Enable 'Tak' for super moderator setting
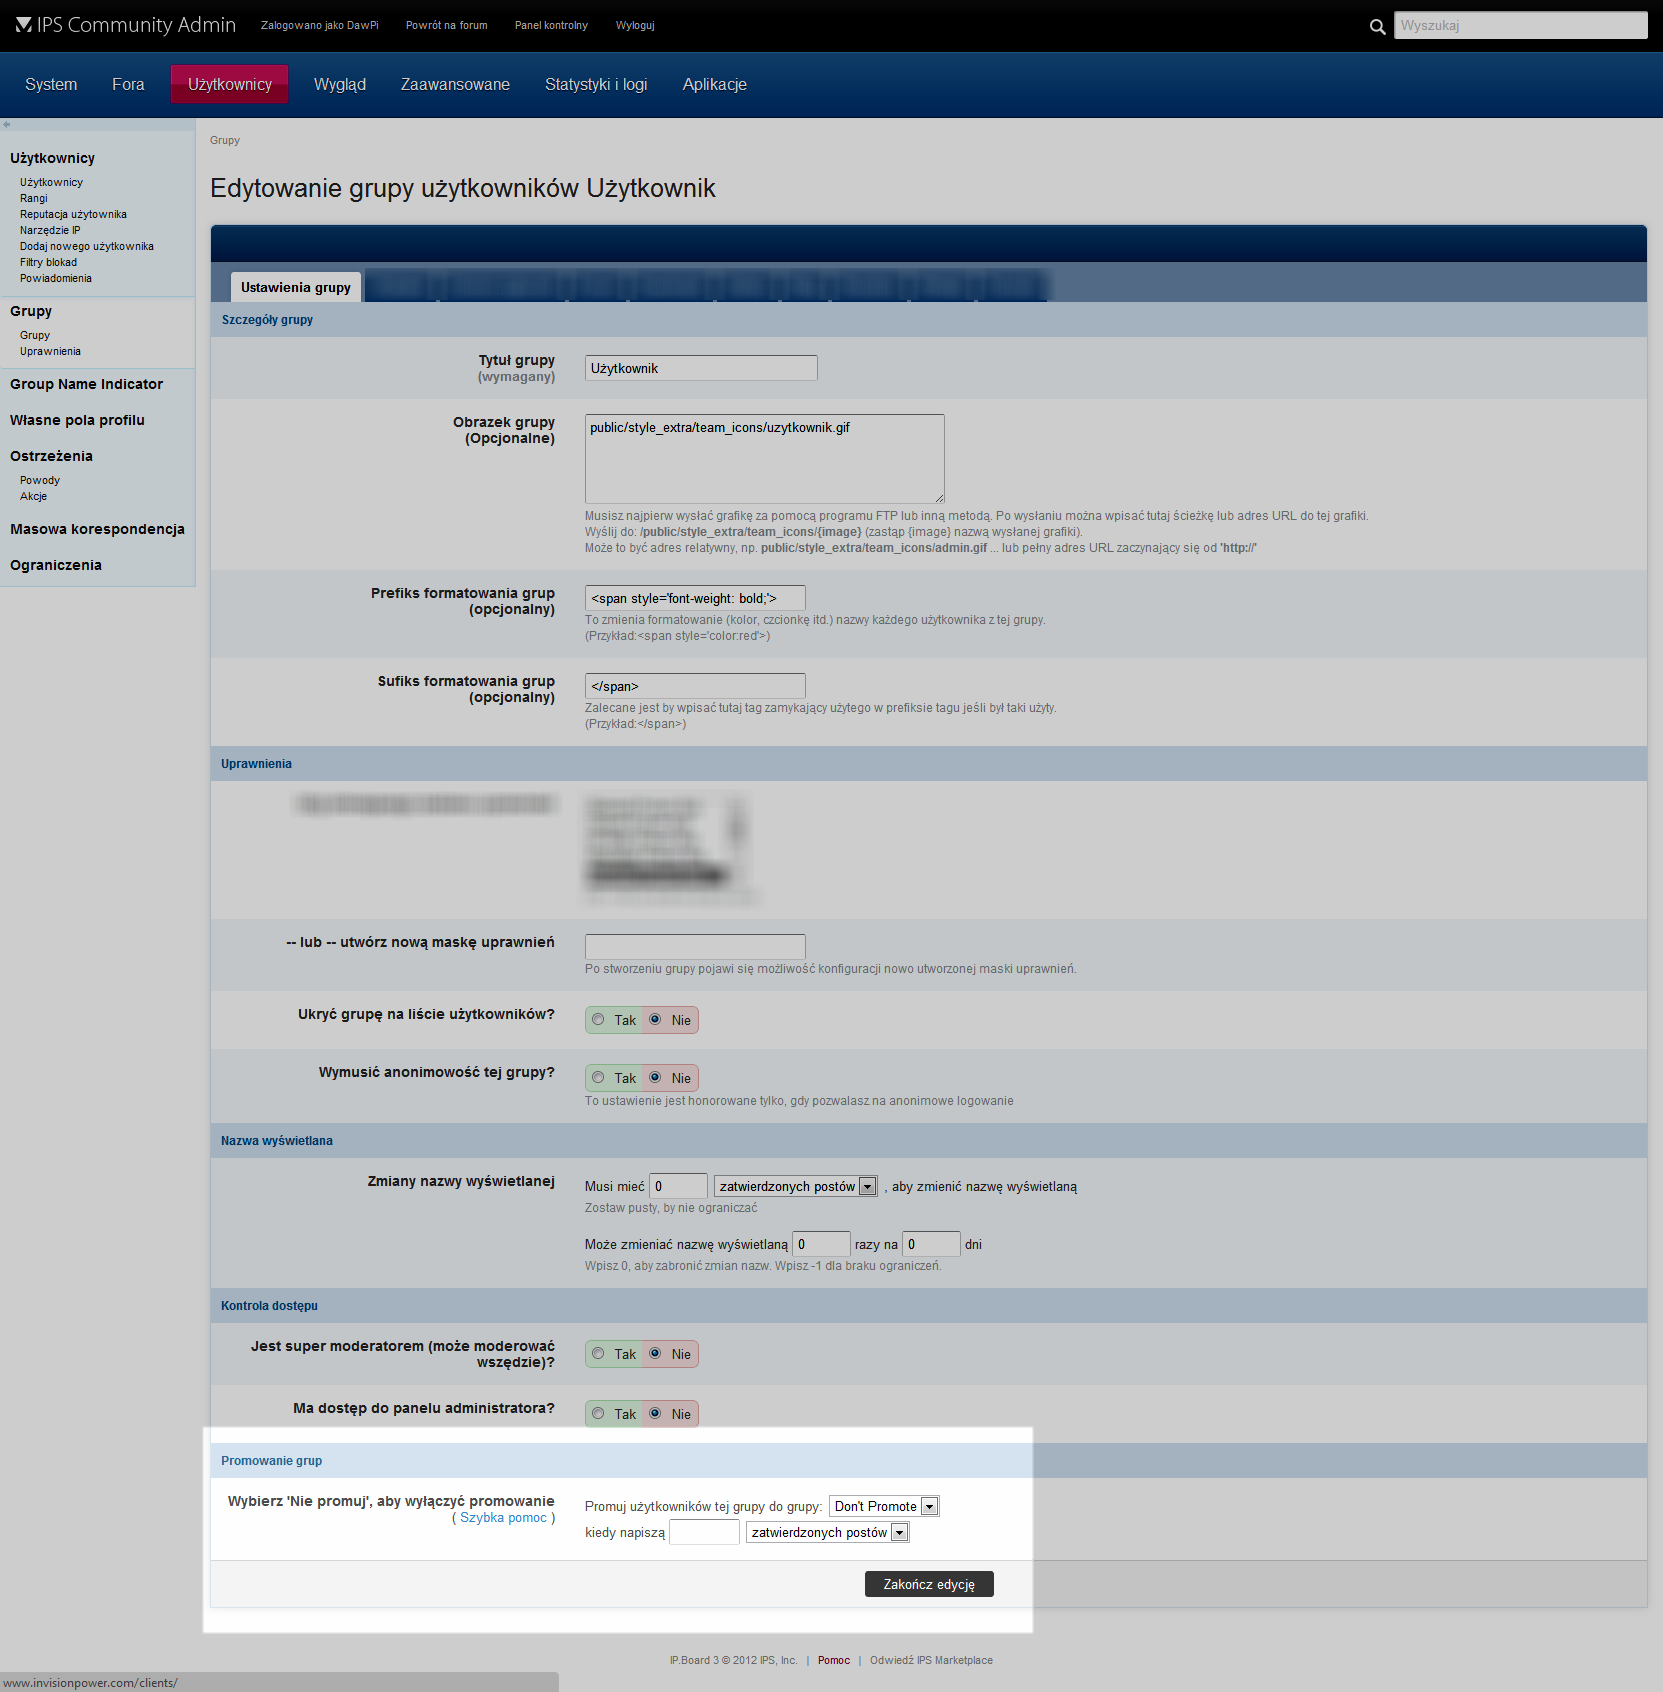 [598, 1353]
